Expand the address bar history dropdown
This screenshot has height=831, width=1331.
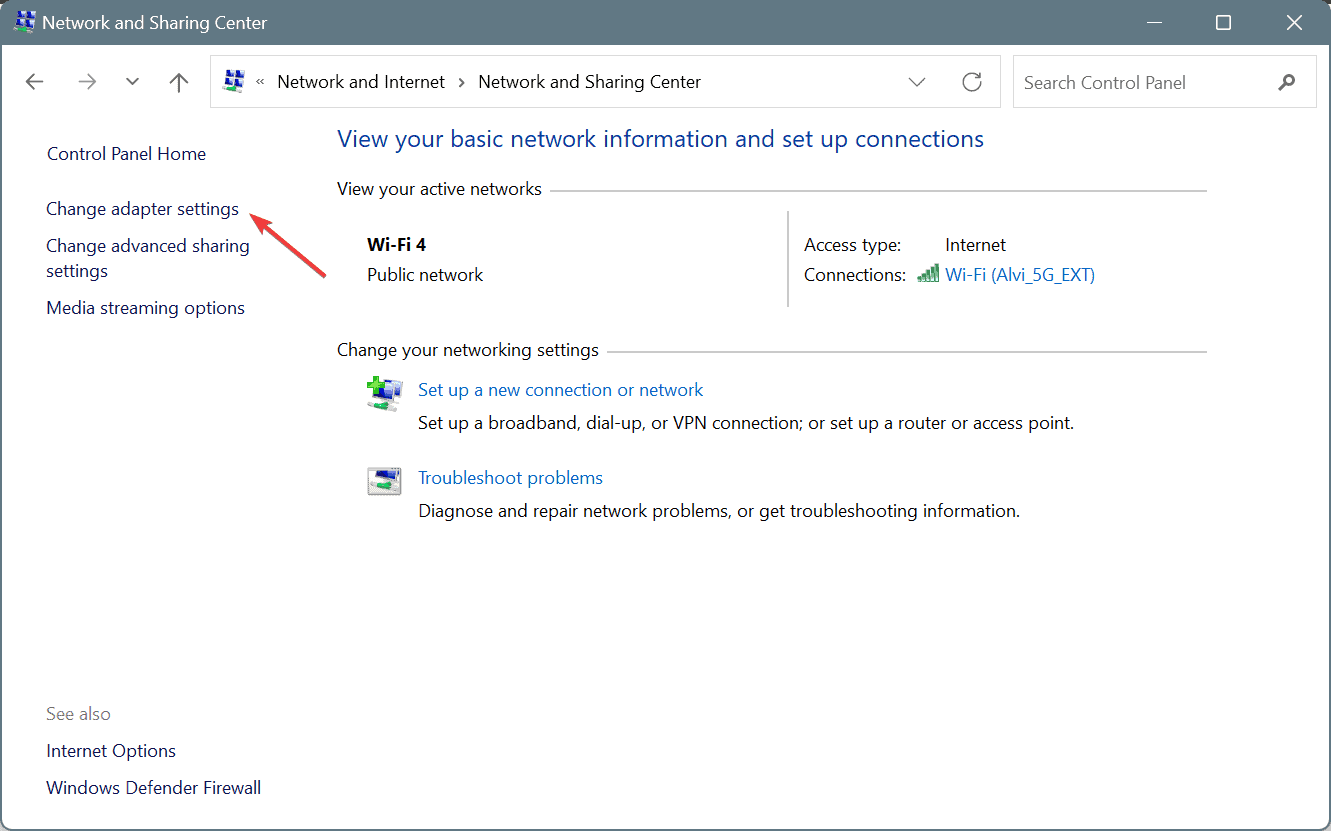(917, 82)
